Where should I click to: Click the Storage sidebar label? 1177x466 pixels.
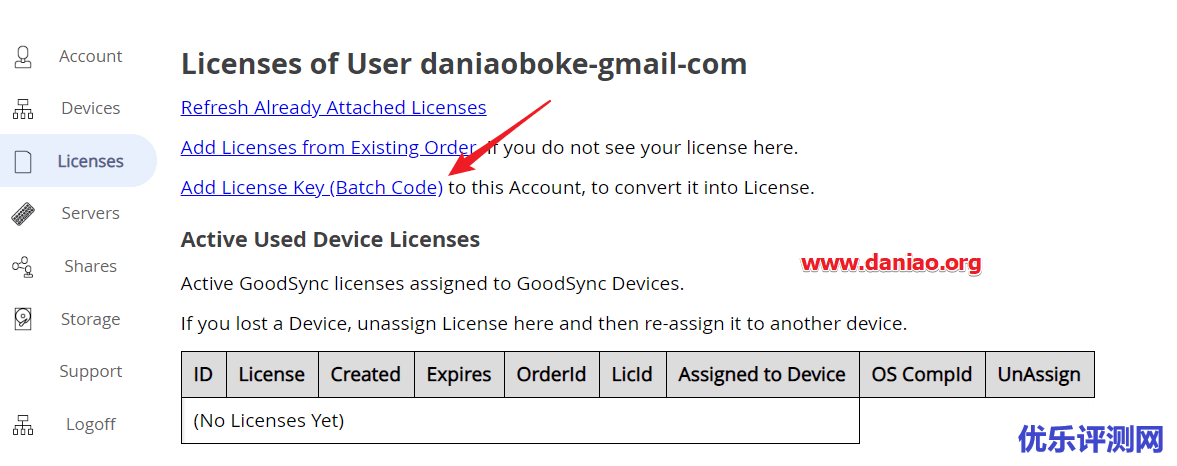(91, 319)
